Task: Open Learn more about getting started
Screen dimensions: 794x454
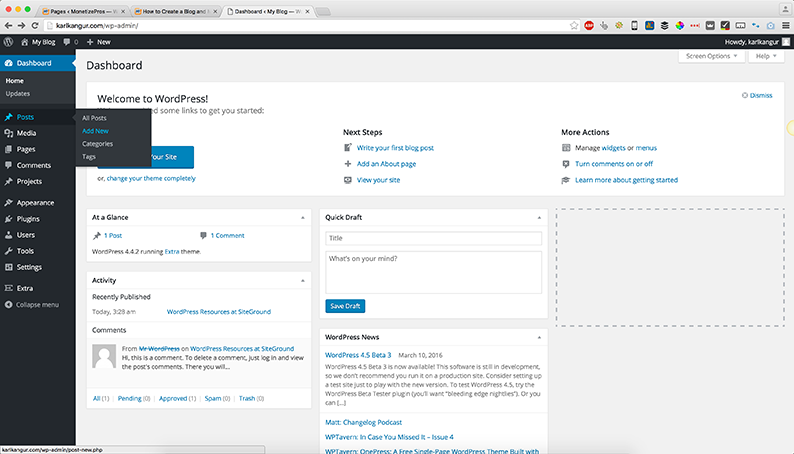Action: (x=626, y=180)
